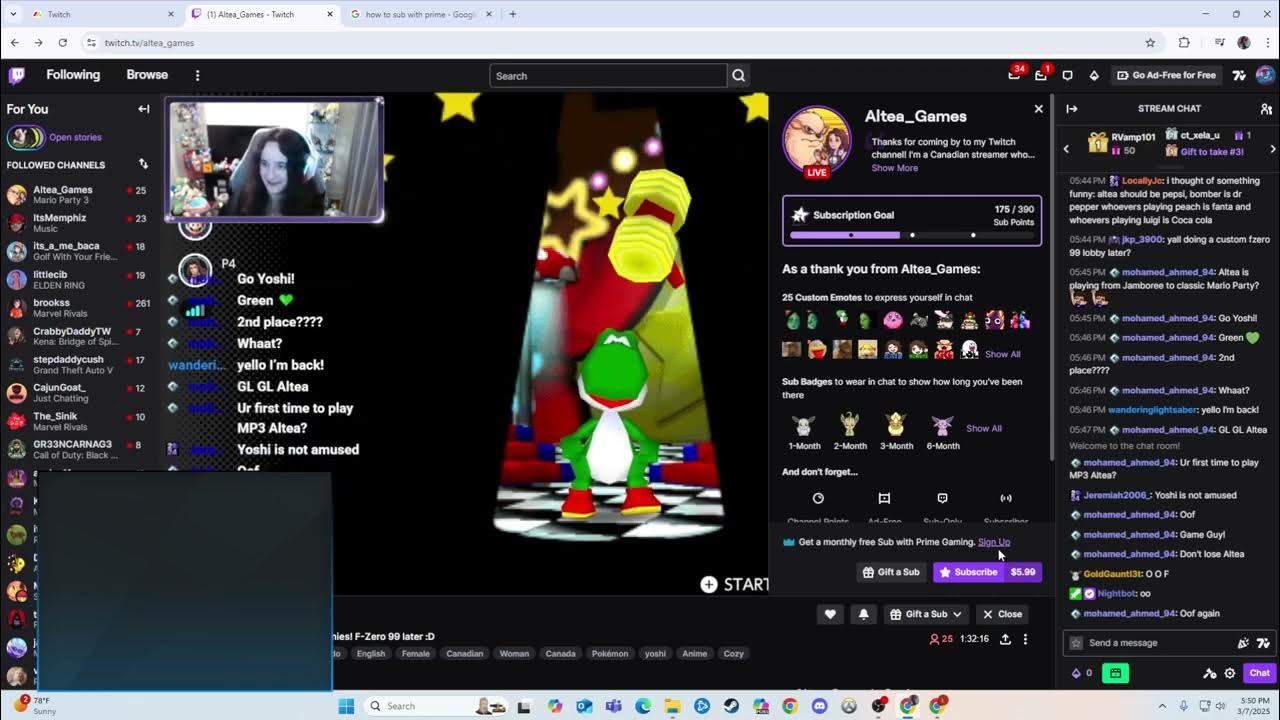The image size is (1280, 720).
Task: Expand the Gift a Sub dropdown below the video
Action: [x=926, y=614]
